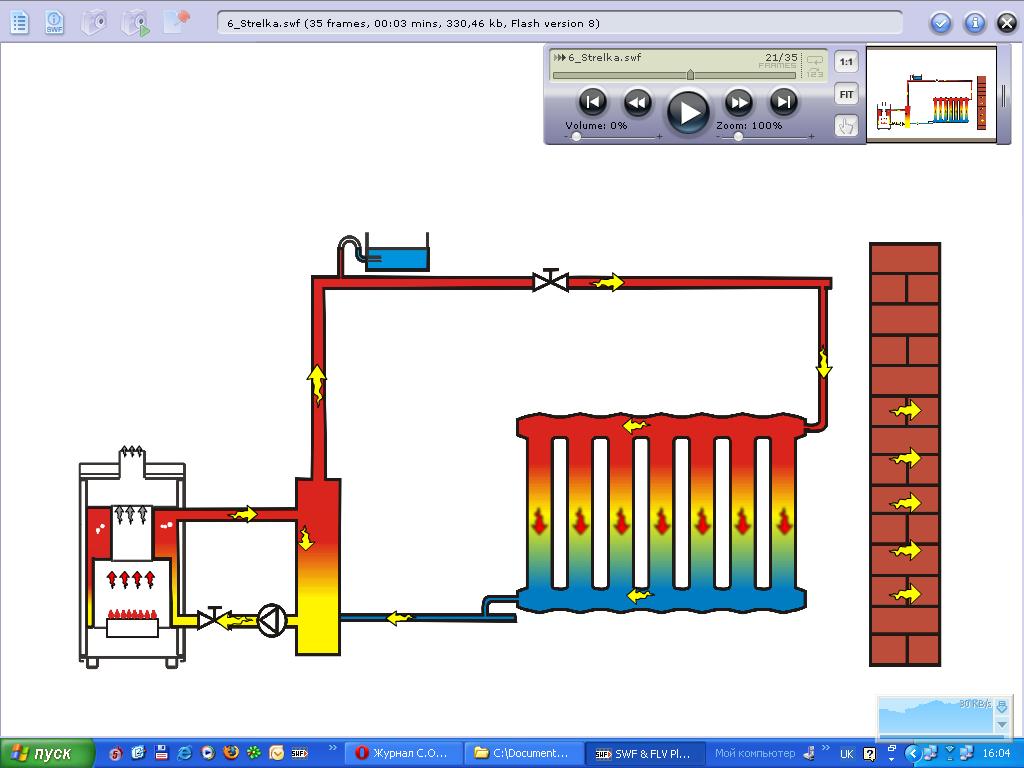Click the Zoom slider knob

[x=738, y=137]
